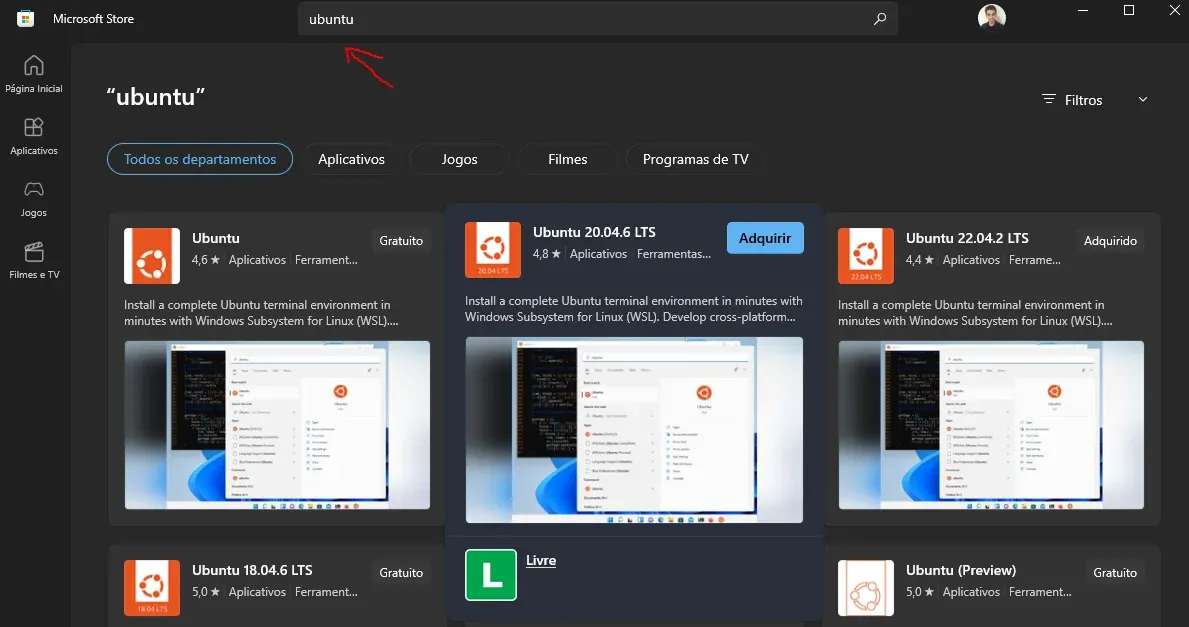This screenshot has width=1189, height=627.
Task: Click the 4,8 star rating text
Action: (x=547, y=254)
